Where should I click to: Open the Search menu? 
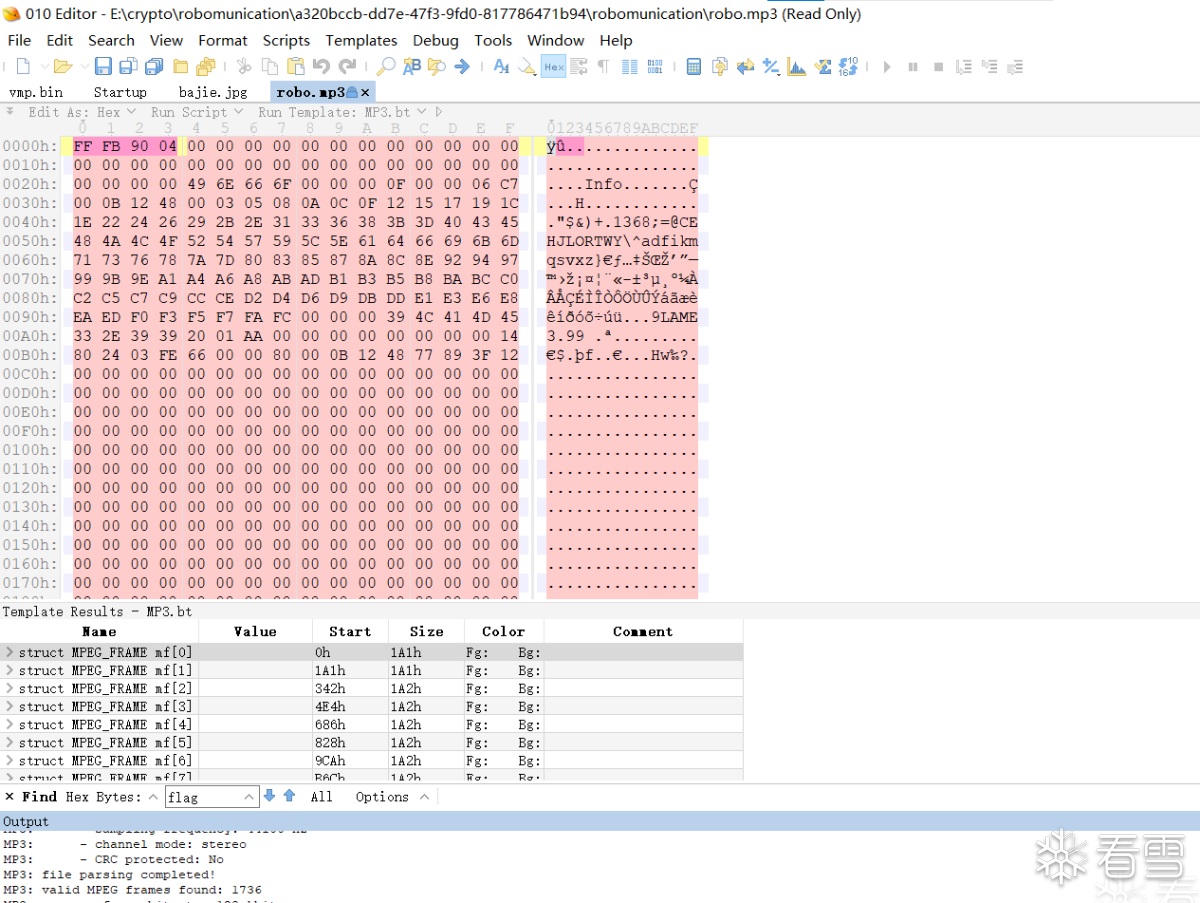111,40
